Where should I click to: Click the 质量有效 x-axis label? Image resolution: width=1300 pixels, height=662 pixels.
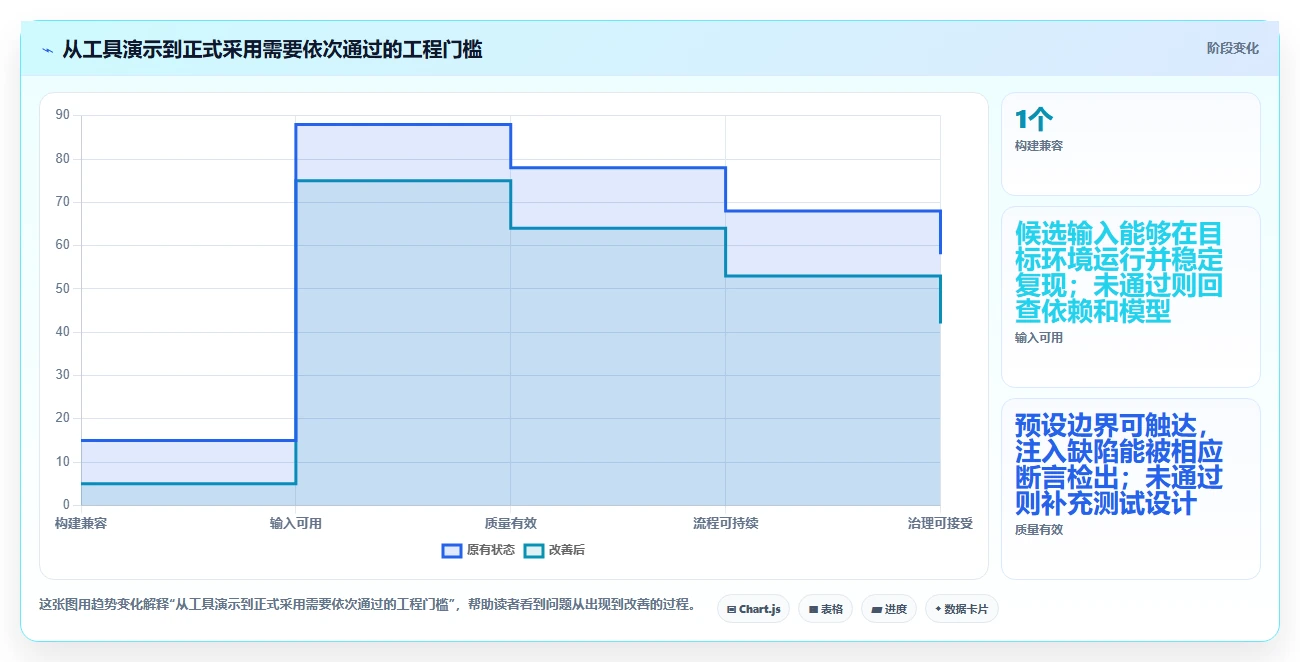tap(511, 523)
